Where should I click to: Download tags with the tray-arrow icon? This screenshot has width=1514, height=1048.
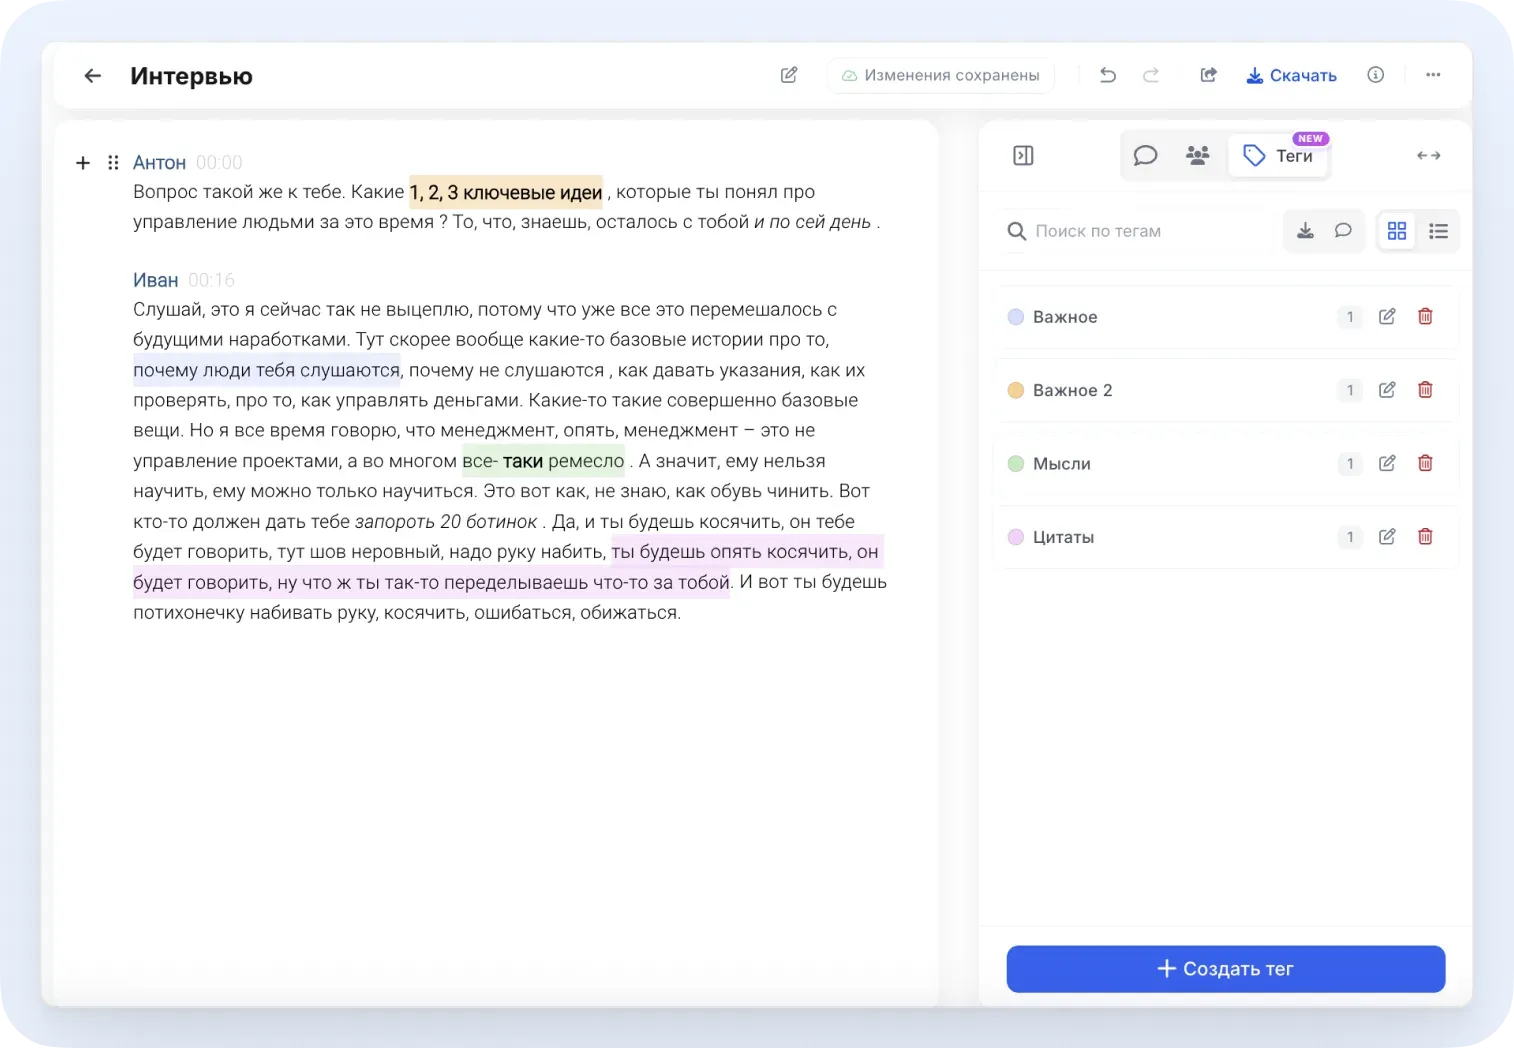1305,231
